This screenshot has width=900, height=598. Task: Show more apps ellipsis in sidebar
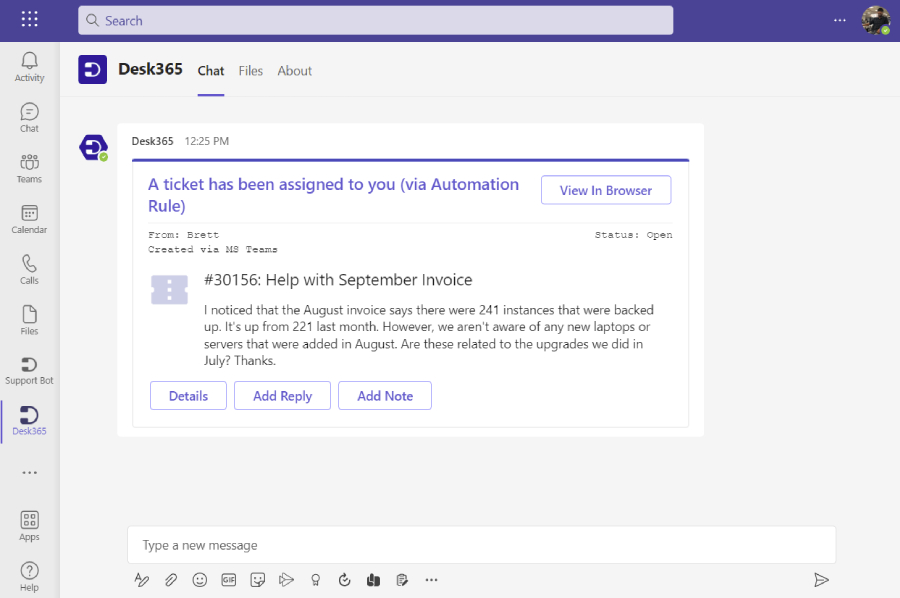(x=29, y=473)
